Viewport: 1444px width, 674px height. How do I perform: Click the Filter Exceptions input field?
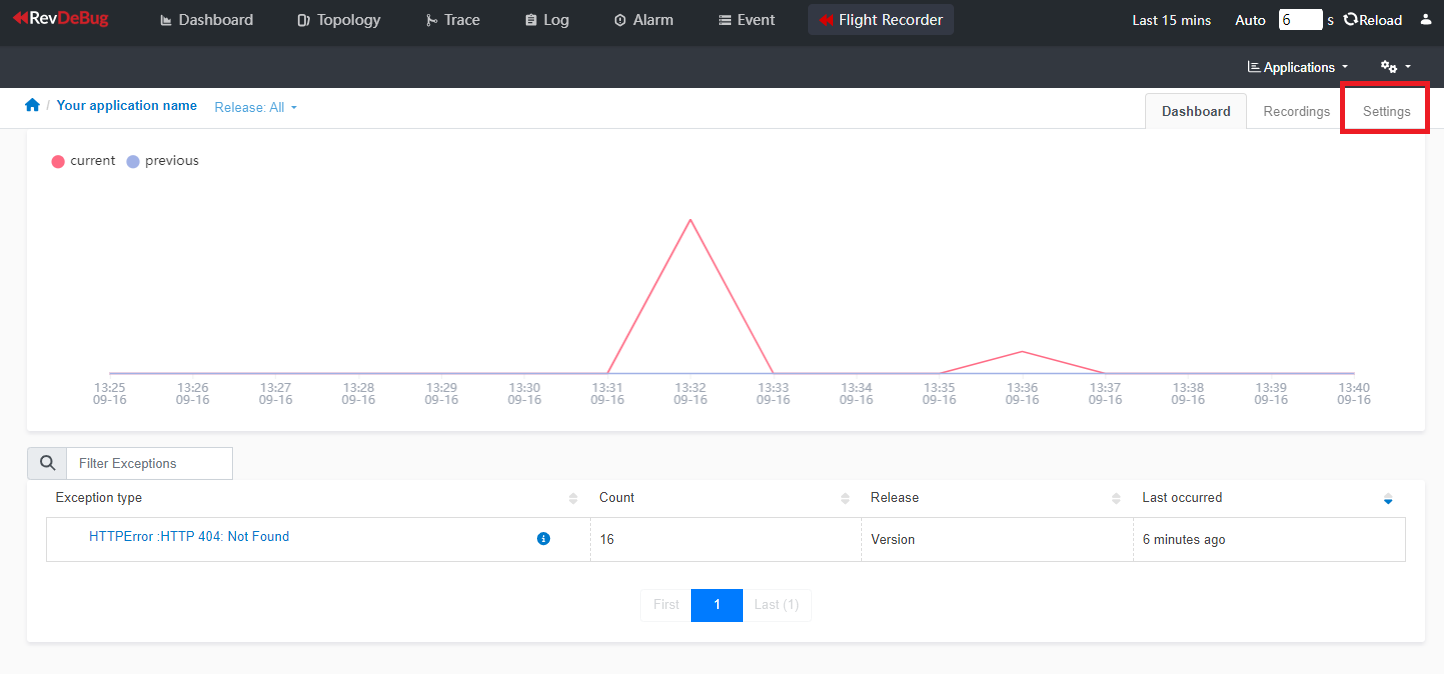click(x=149, y=463)
